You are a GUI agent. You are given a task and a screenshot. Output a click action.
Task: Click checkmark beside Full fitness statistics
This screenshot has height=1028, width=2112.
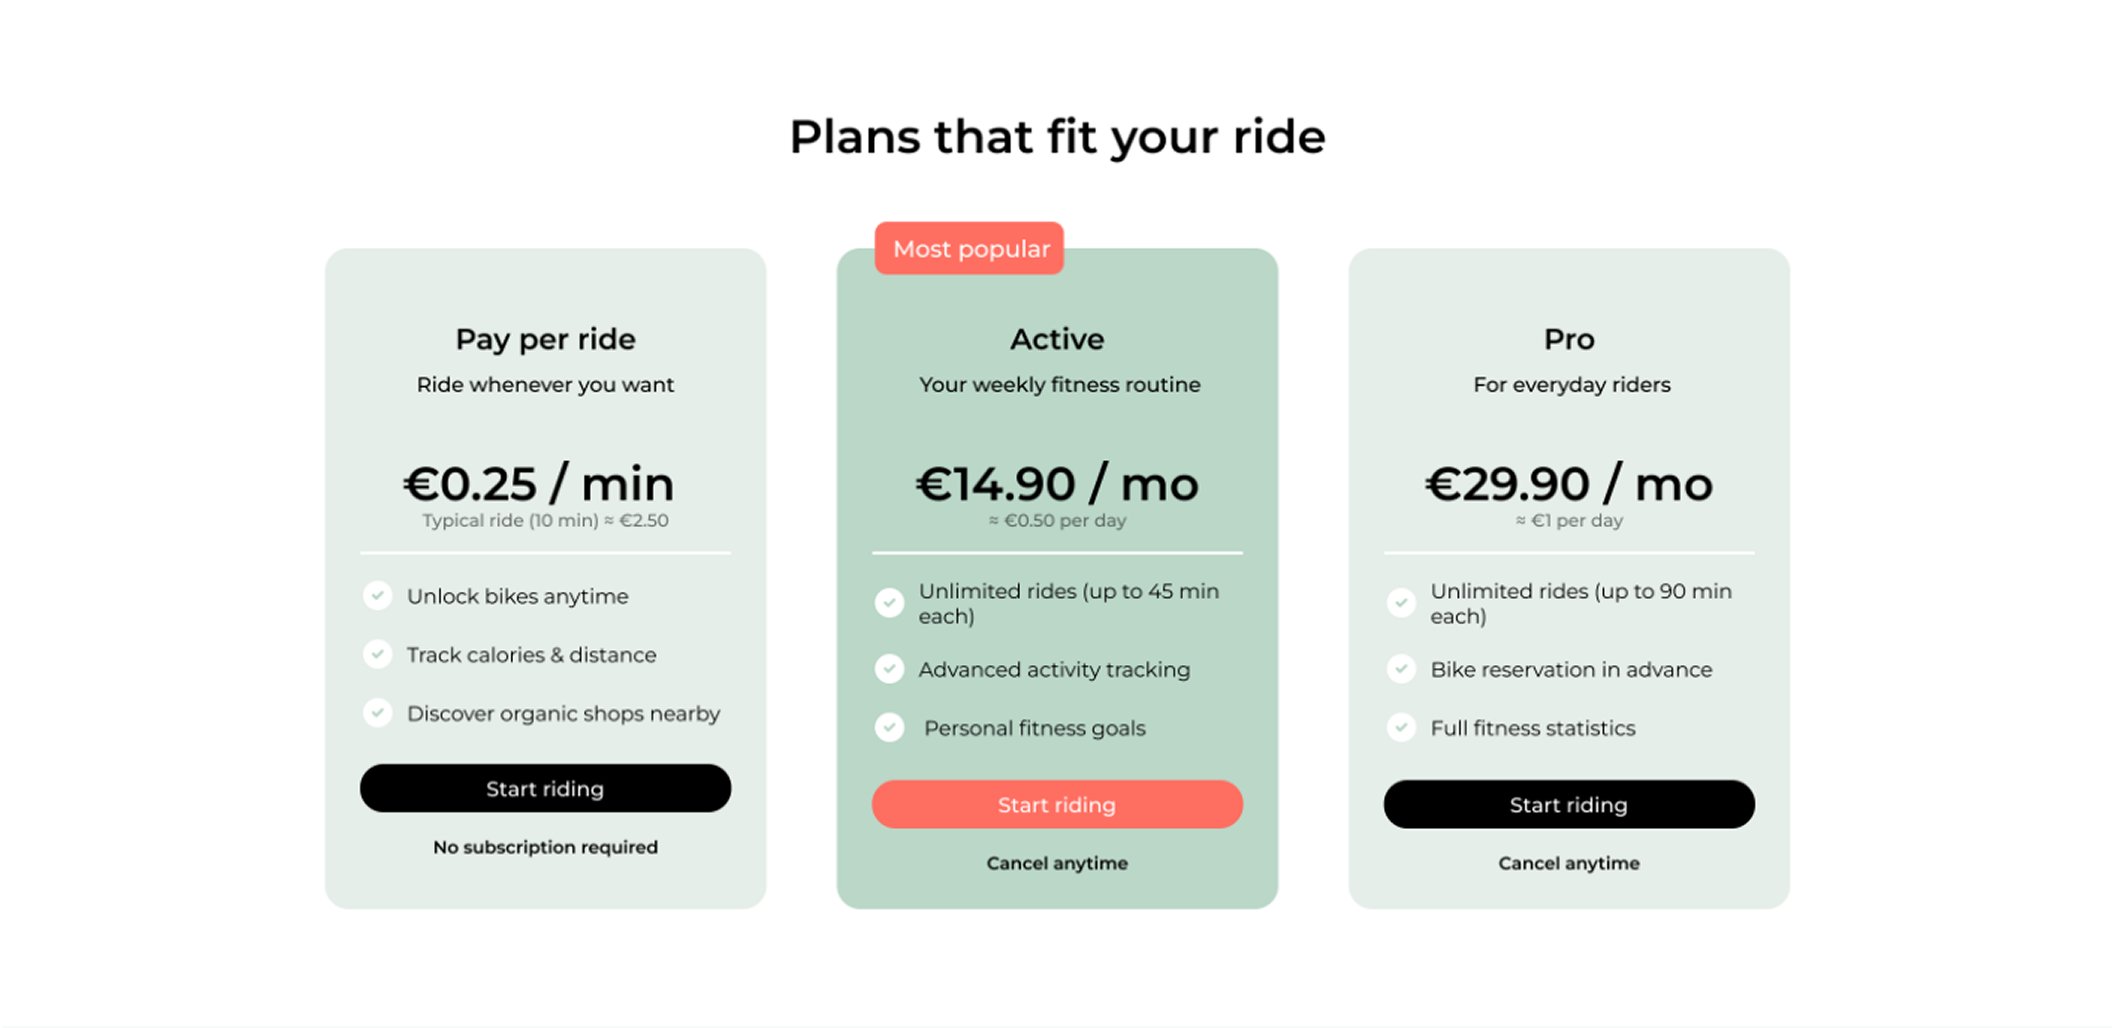(1401, 728)
